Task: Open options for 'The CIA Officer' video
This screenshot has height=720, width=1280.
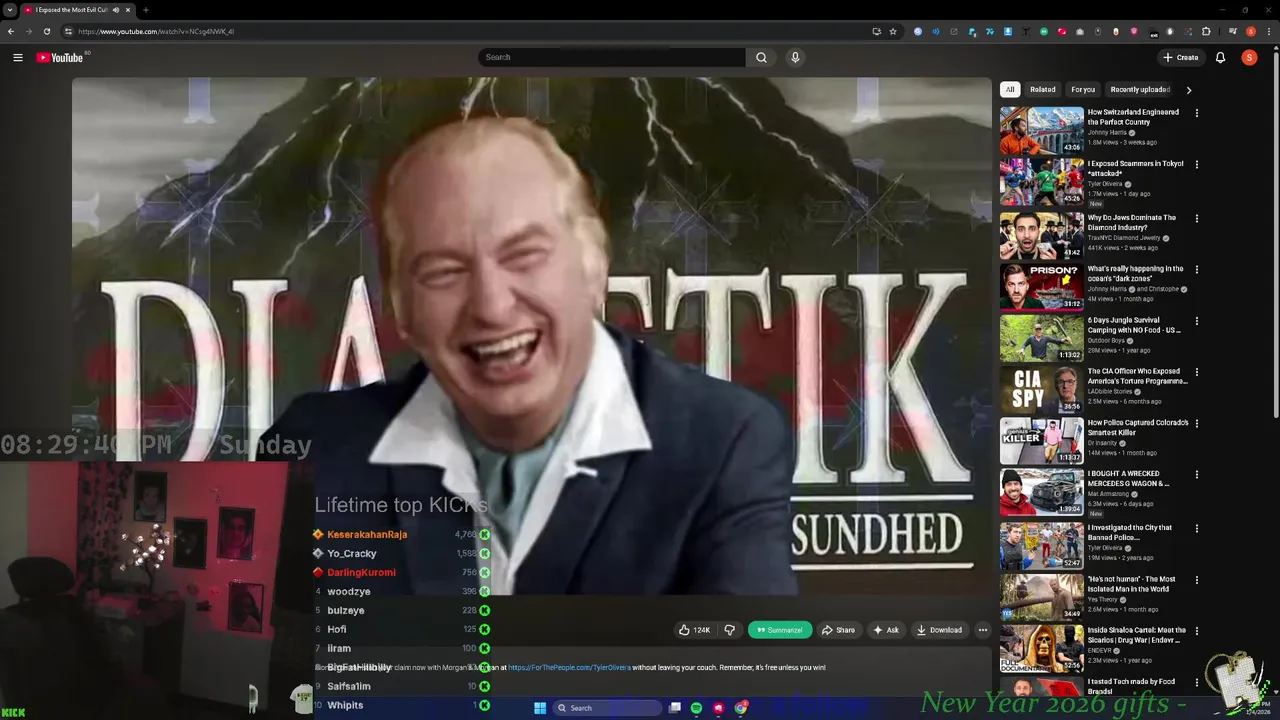Action: tap(1196, 372)
